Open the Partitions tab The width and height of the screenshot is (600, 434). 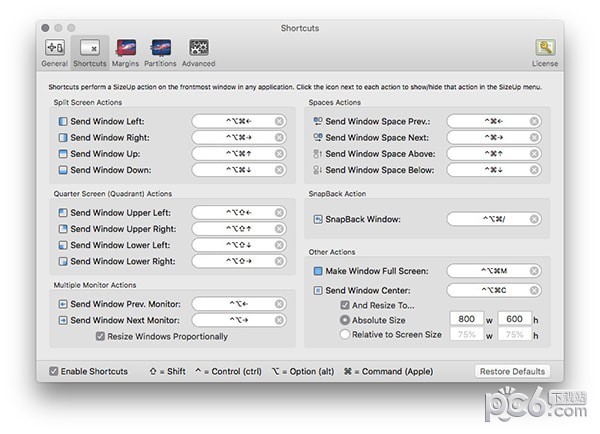(x=160, y=53)
